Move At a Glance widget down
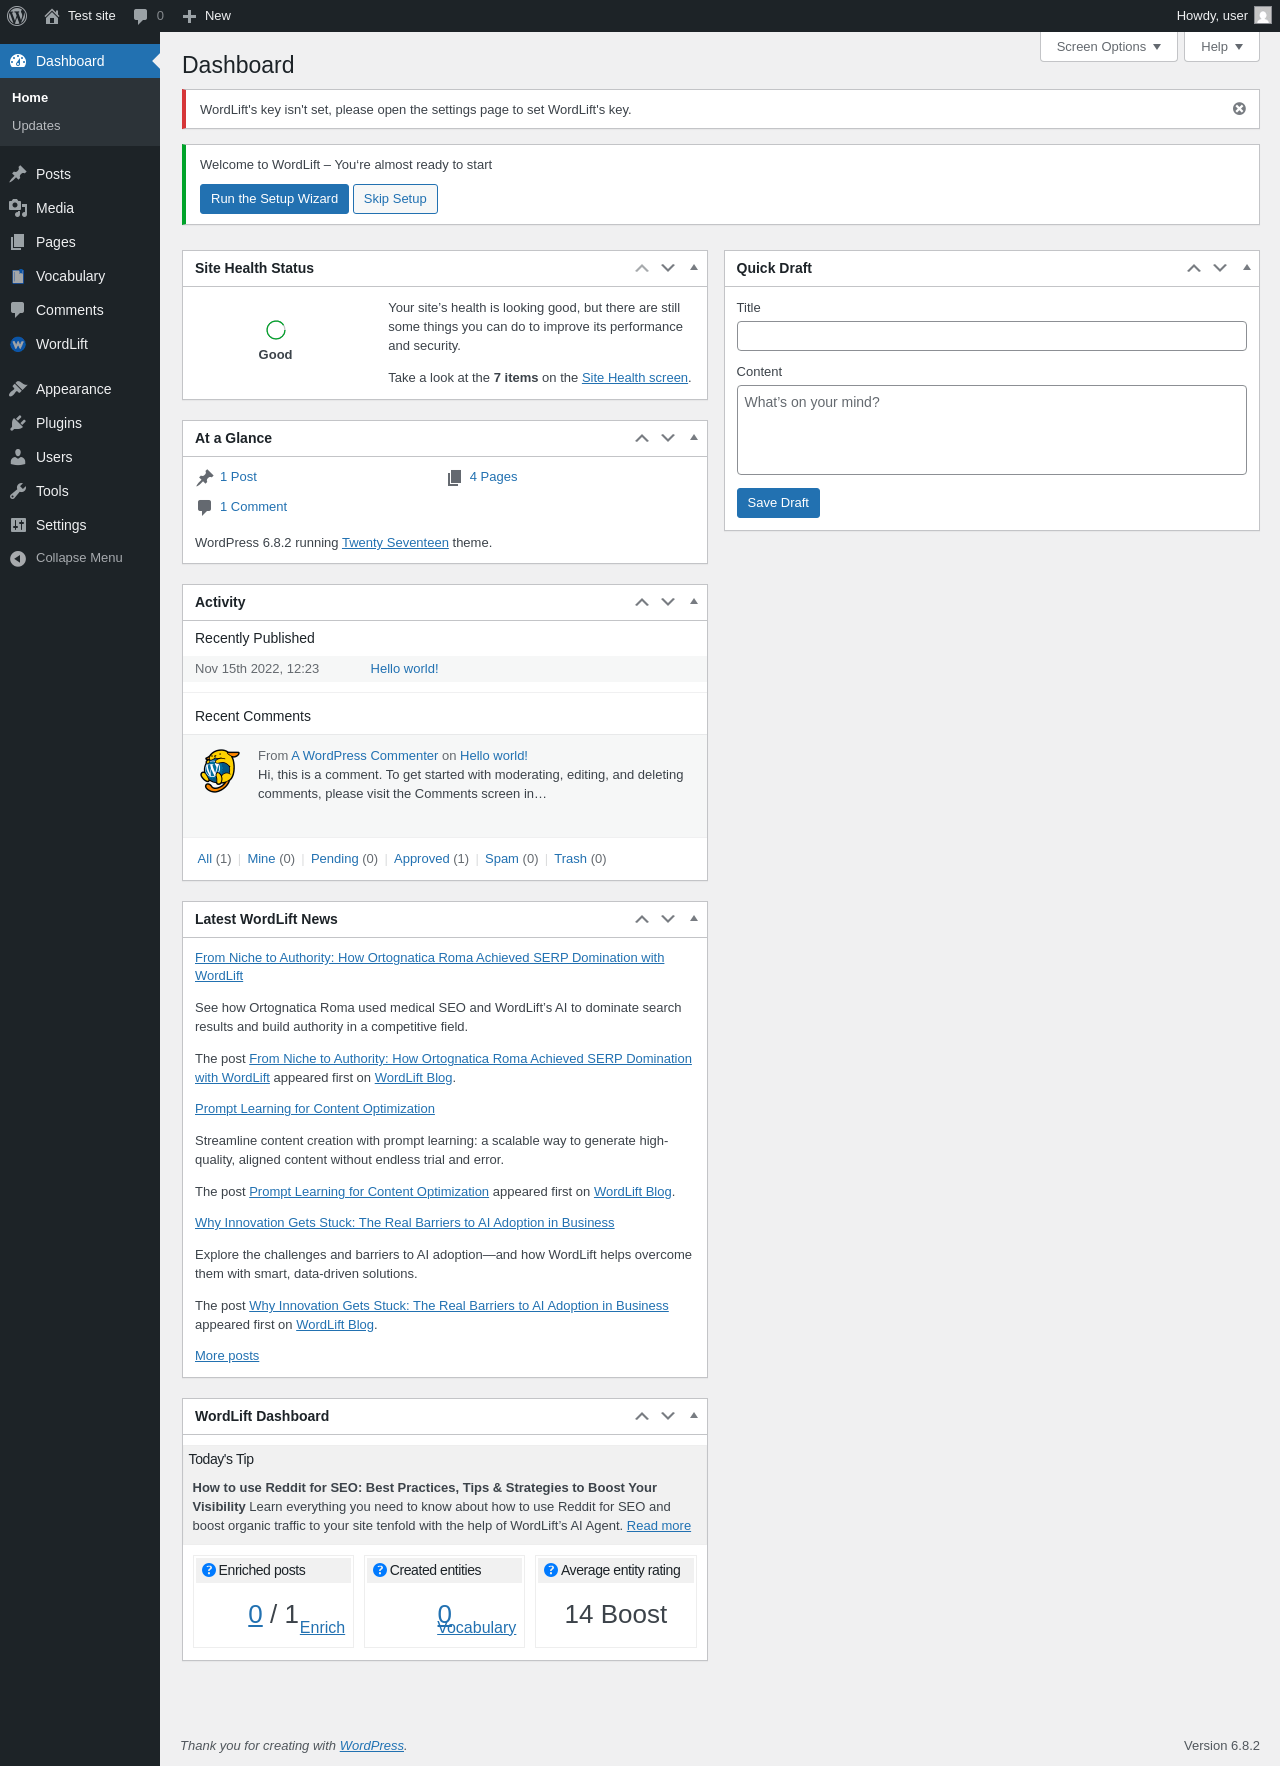This screenshot has height=1766, width=1280. 668,438
